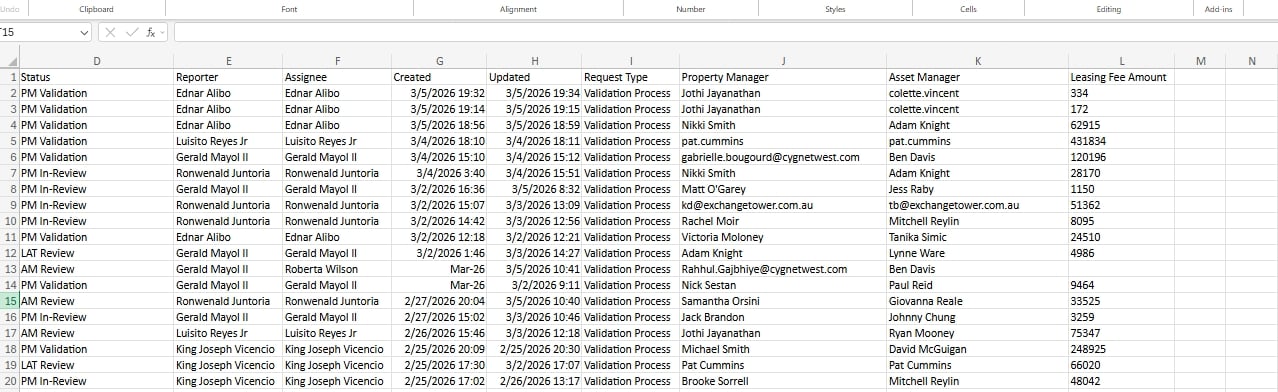Select cell with kd@exchangetower.com.au
This screenshot has width=1278, height=392.
coord(782,205)
